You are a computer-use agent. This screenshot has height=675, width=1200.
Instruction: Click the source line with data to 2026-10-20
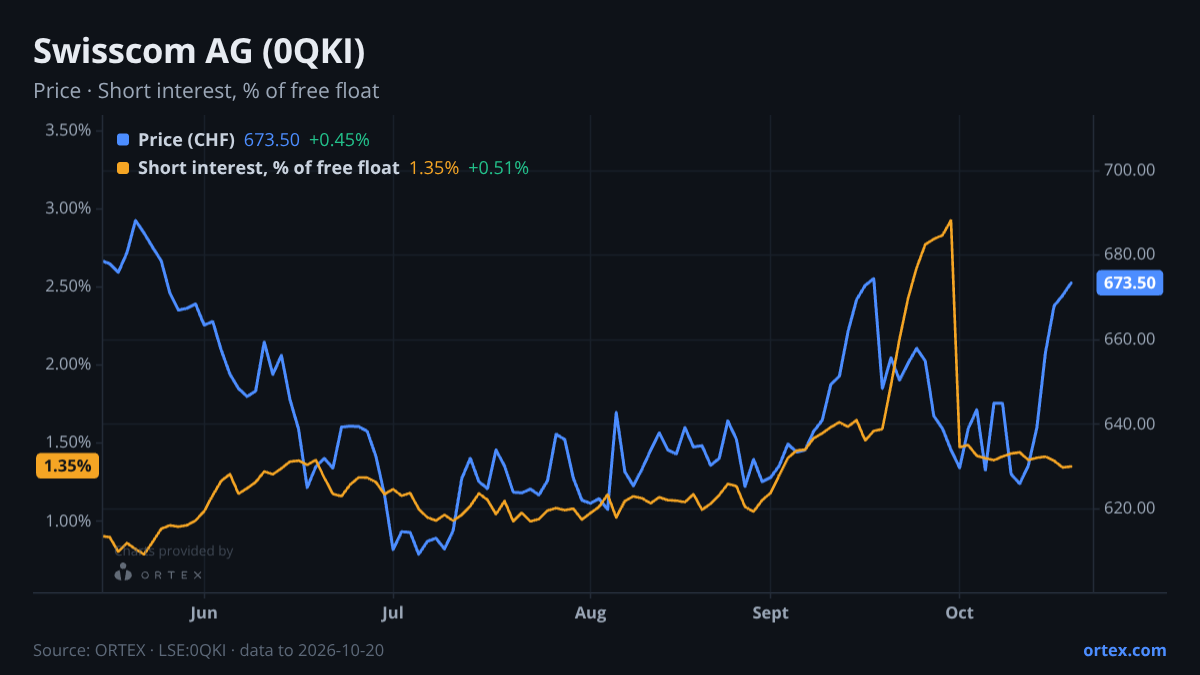click(x=209, y=650)
